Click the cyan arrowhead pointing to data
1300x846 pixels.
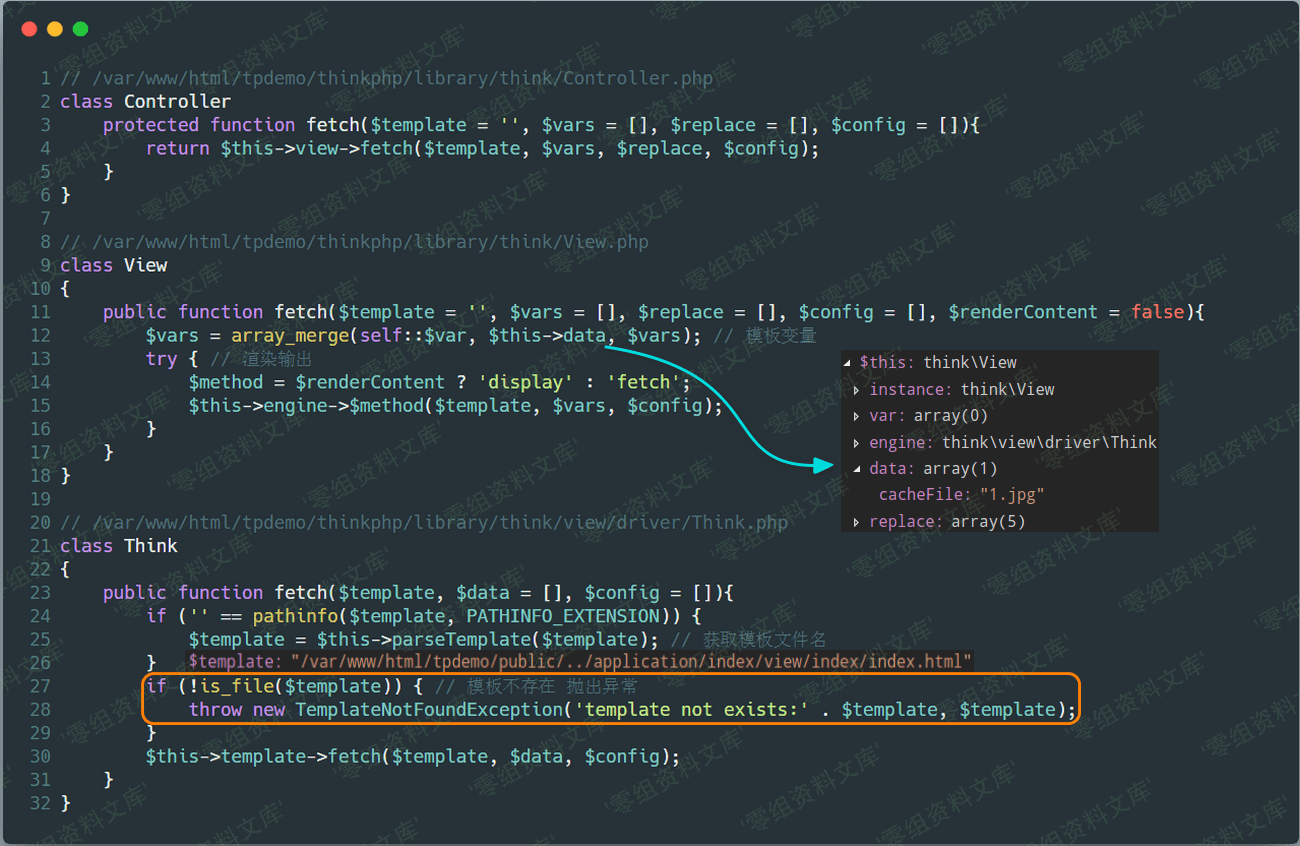click(822, 465)
